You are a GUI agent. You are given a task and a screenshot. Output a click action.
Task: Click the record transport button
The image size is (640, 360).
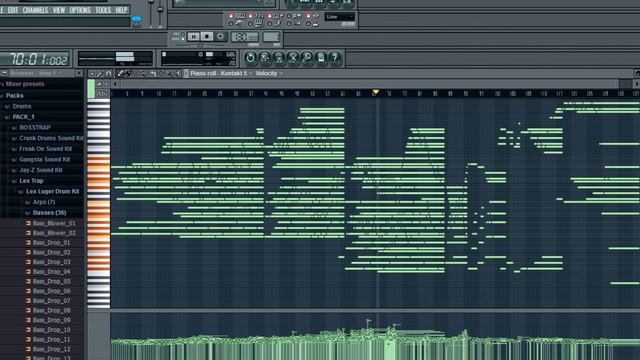pos(220,37)
